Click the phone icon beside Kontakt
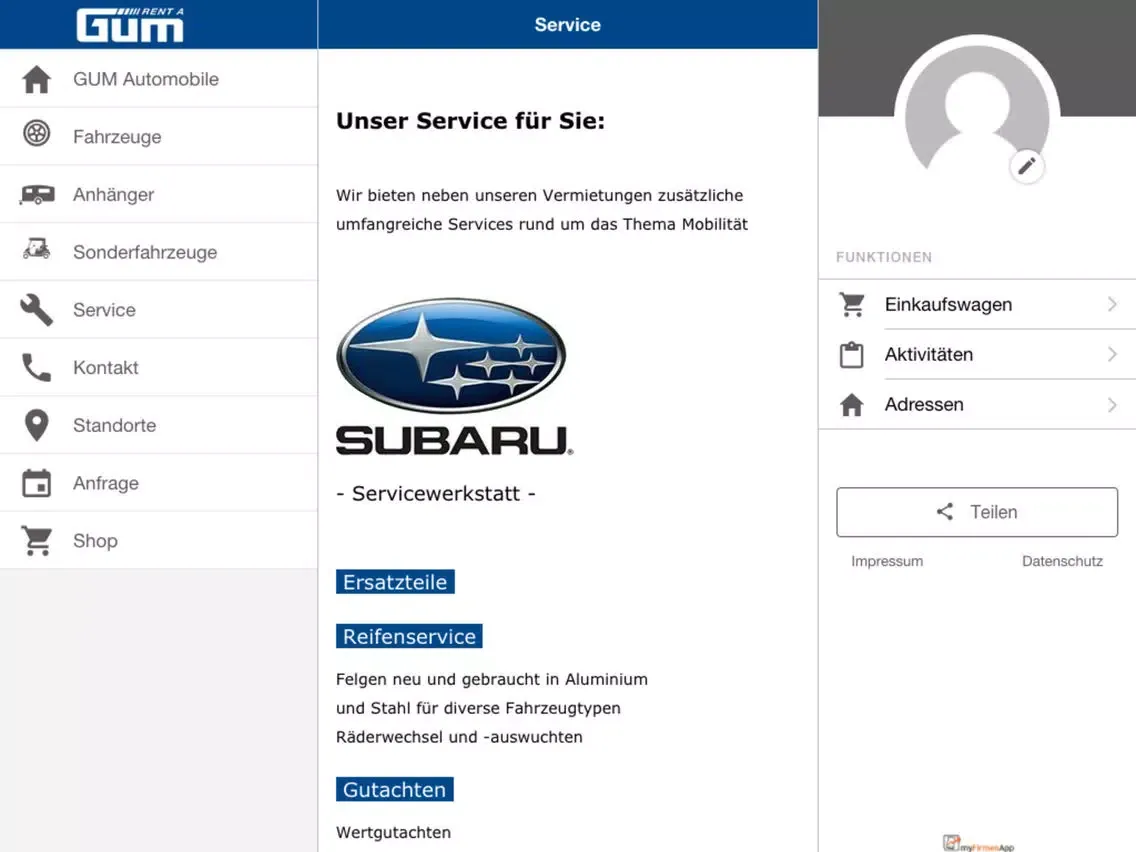 [x=36, y=367]
